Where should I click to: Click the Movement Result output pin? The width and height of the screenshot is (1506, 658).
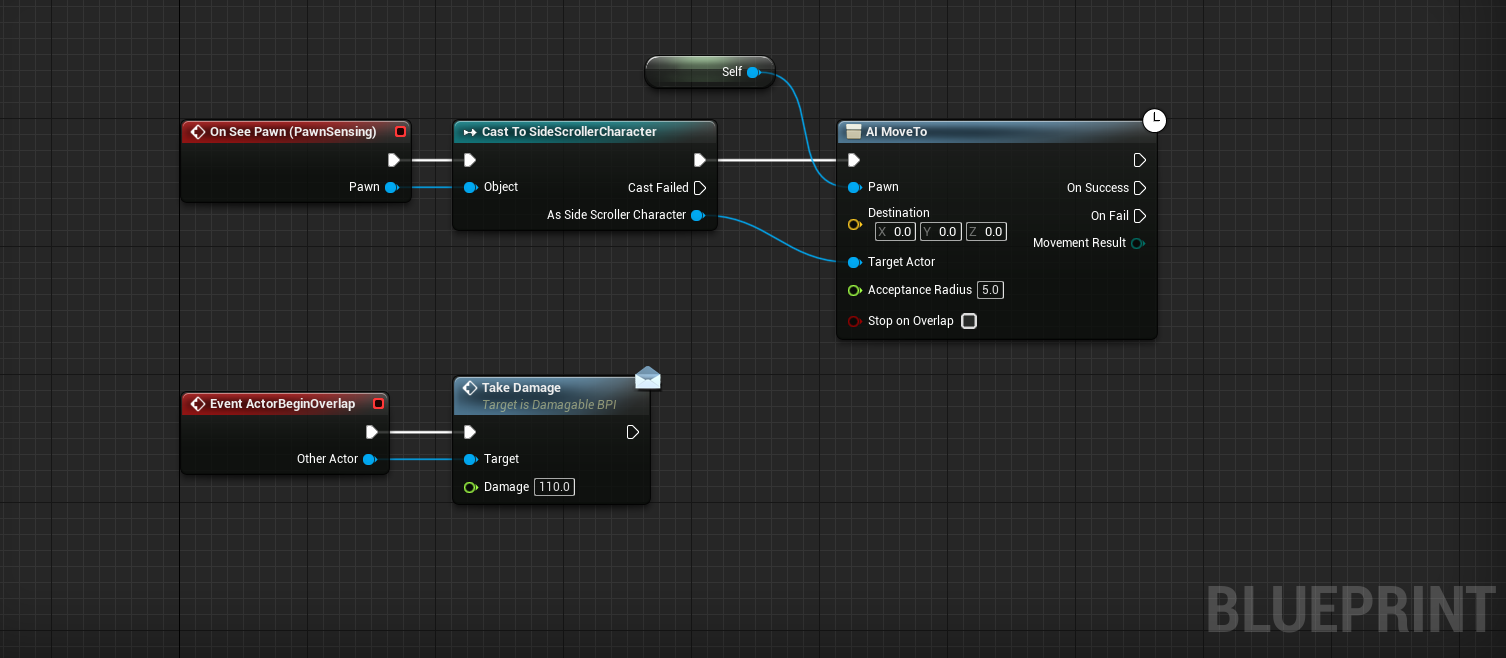point(1137,243)
